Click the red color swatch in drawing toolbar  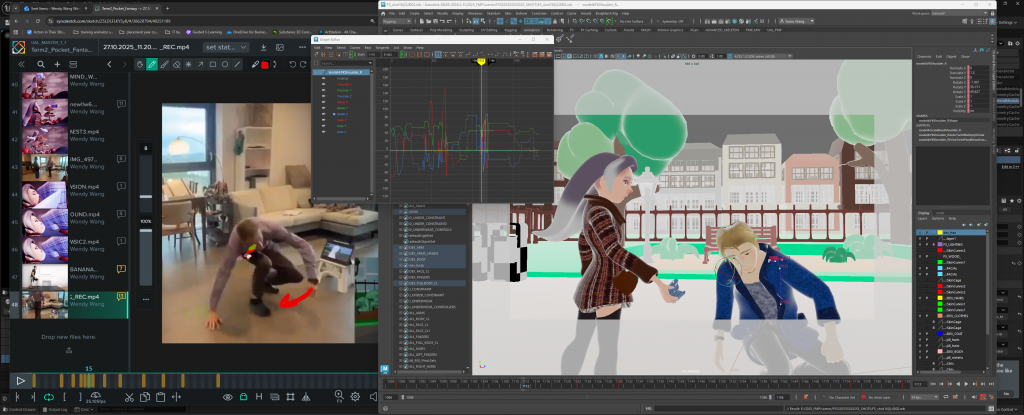[x=265, y=64]
